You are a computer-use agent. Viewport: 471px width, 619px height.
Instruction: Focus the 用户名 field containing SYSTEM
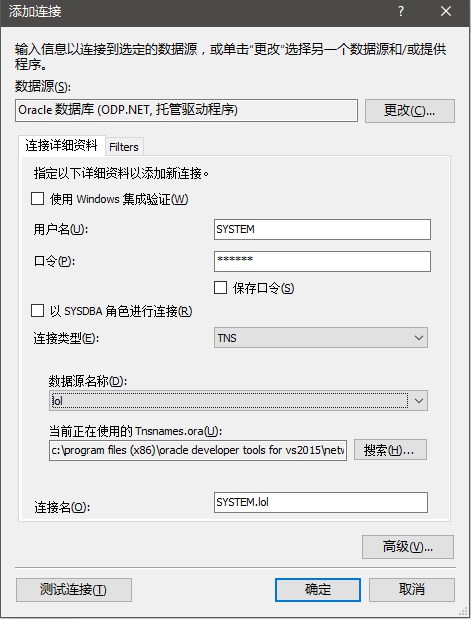(x=322, y=229)
